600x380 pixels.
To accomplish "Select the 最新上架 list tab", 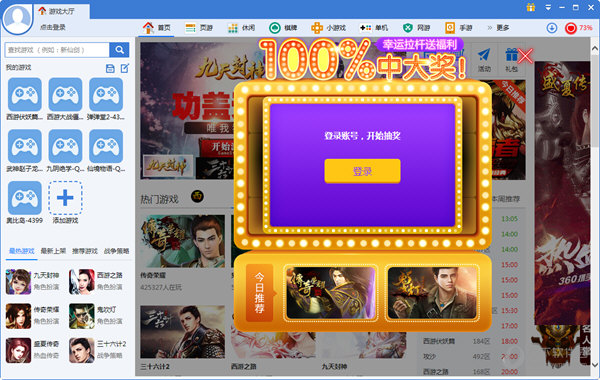I will [53, 251].
